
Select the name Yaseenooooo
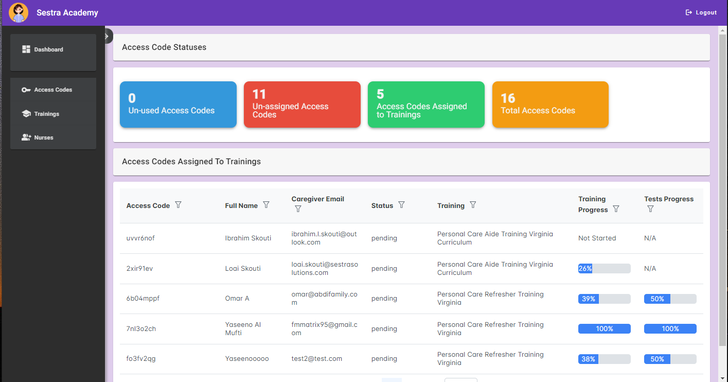pos(247,359)
